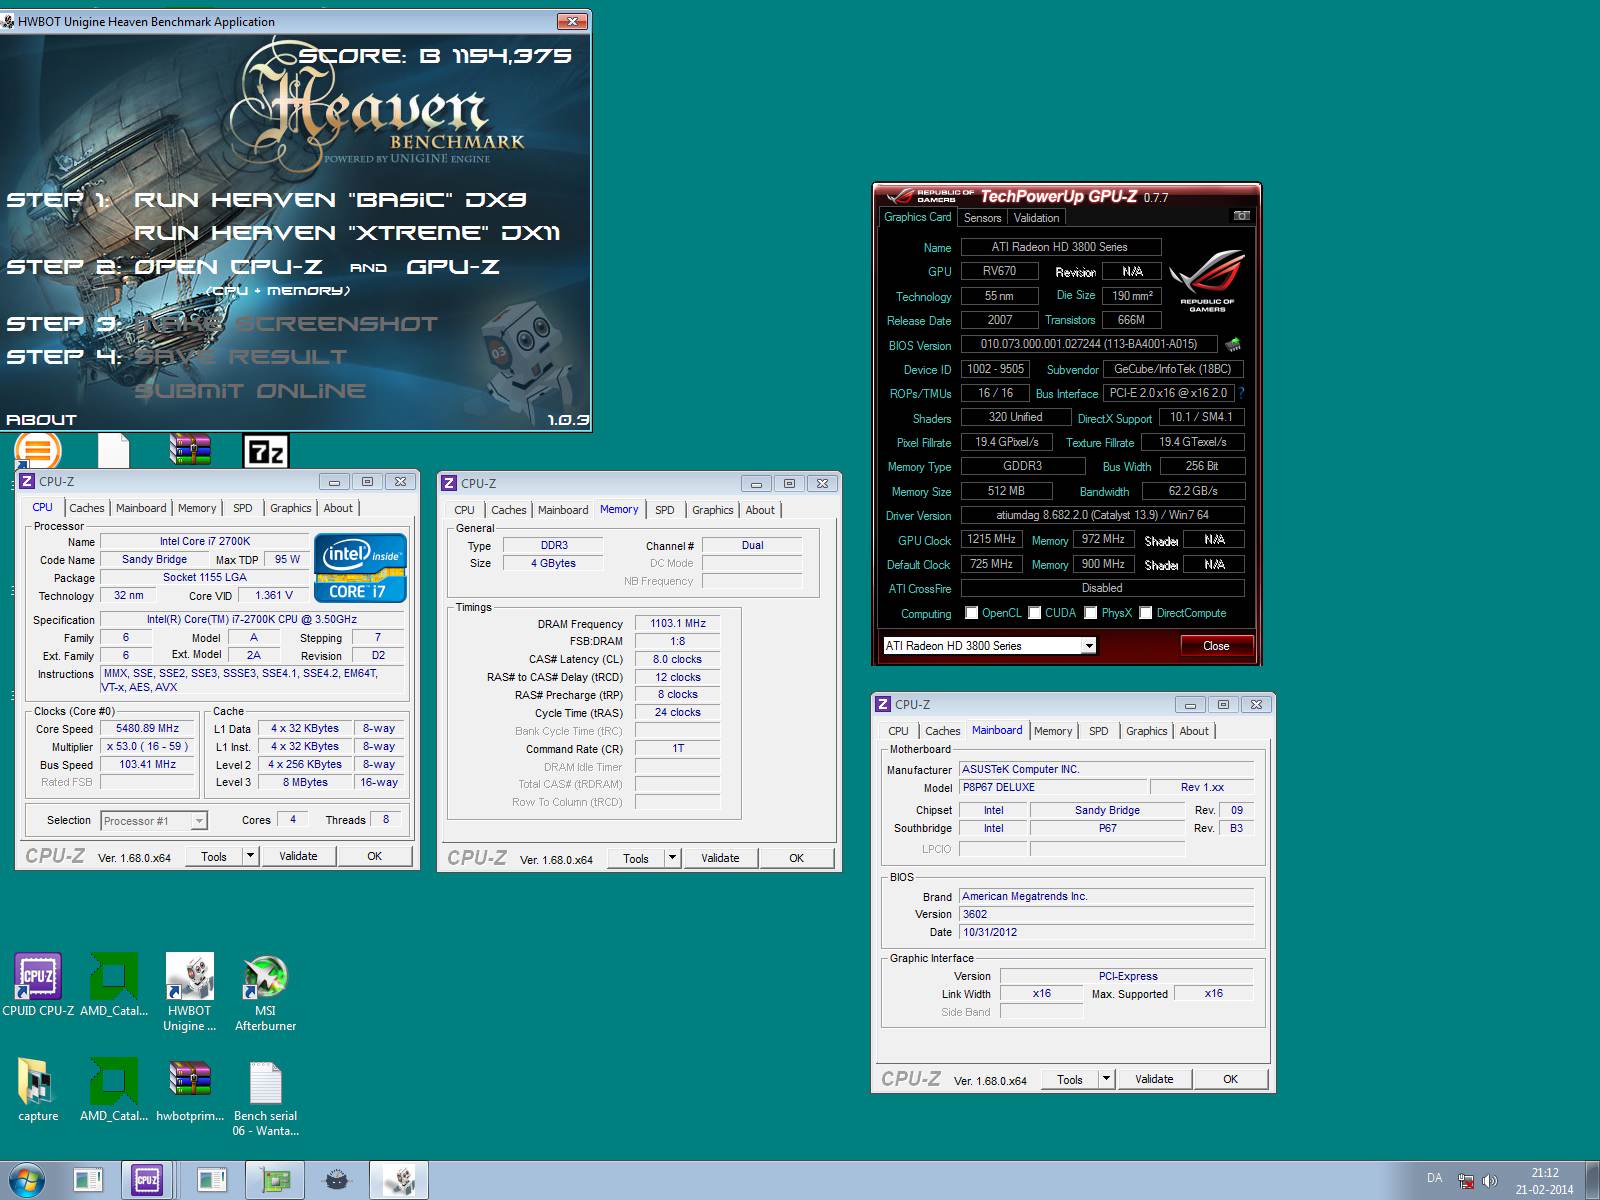Click the first window taskbar icon next to Start
Image resolution: width=1600 pixels, height=1200 pixels.
(x=87, y=1180)
